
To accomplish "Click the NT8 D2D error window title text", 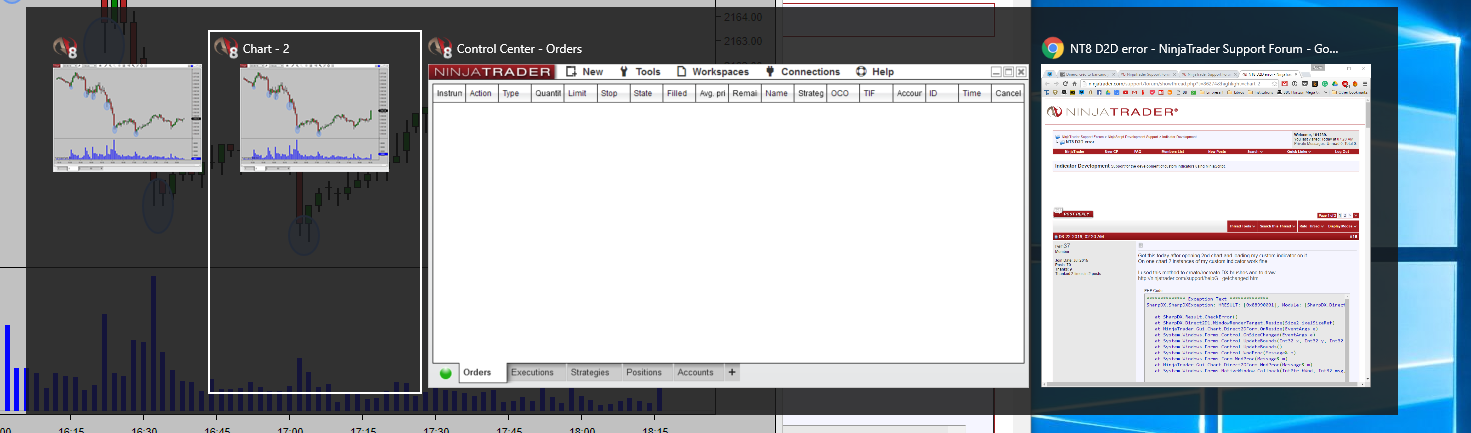I will click(x=1204, y=49).
